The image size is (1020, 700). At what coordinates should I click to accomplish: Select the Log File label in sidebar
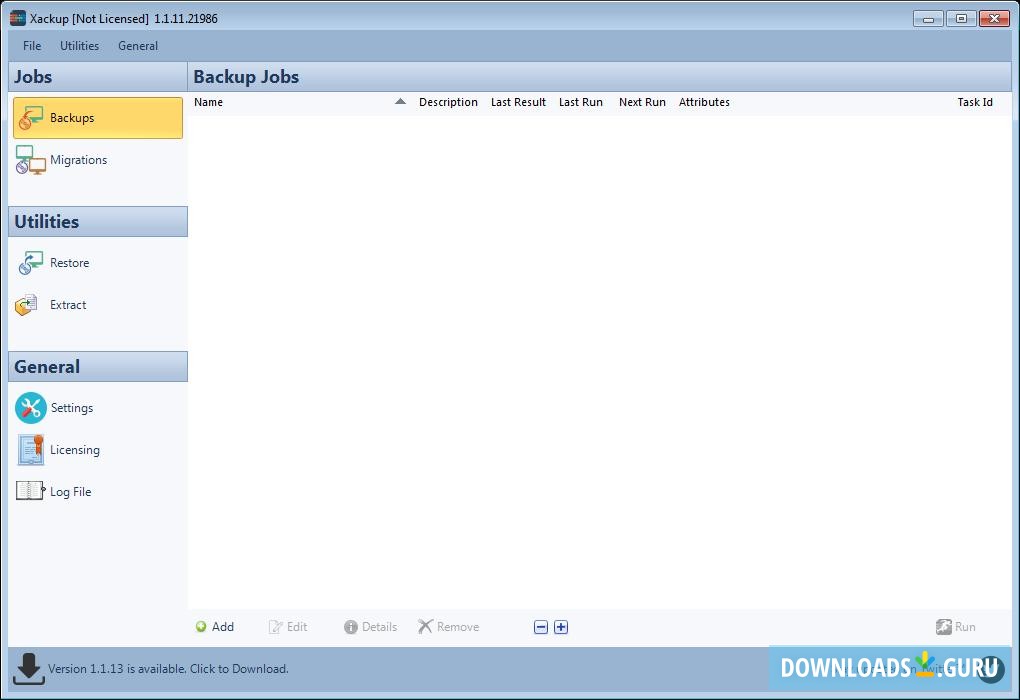click(70, 492)
